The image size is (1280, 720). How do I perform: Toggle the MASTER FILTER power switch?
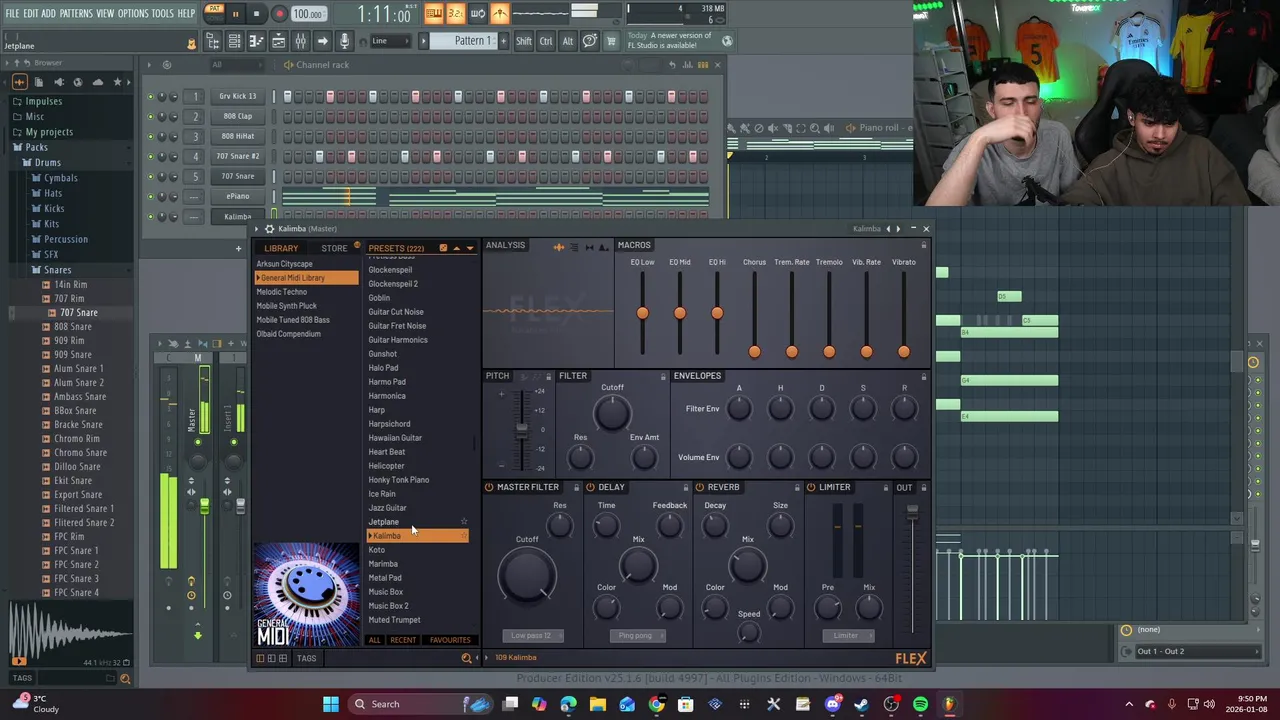[489, 488]
